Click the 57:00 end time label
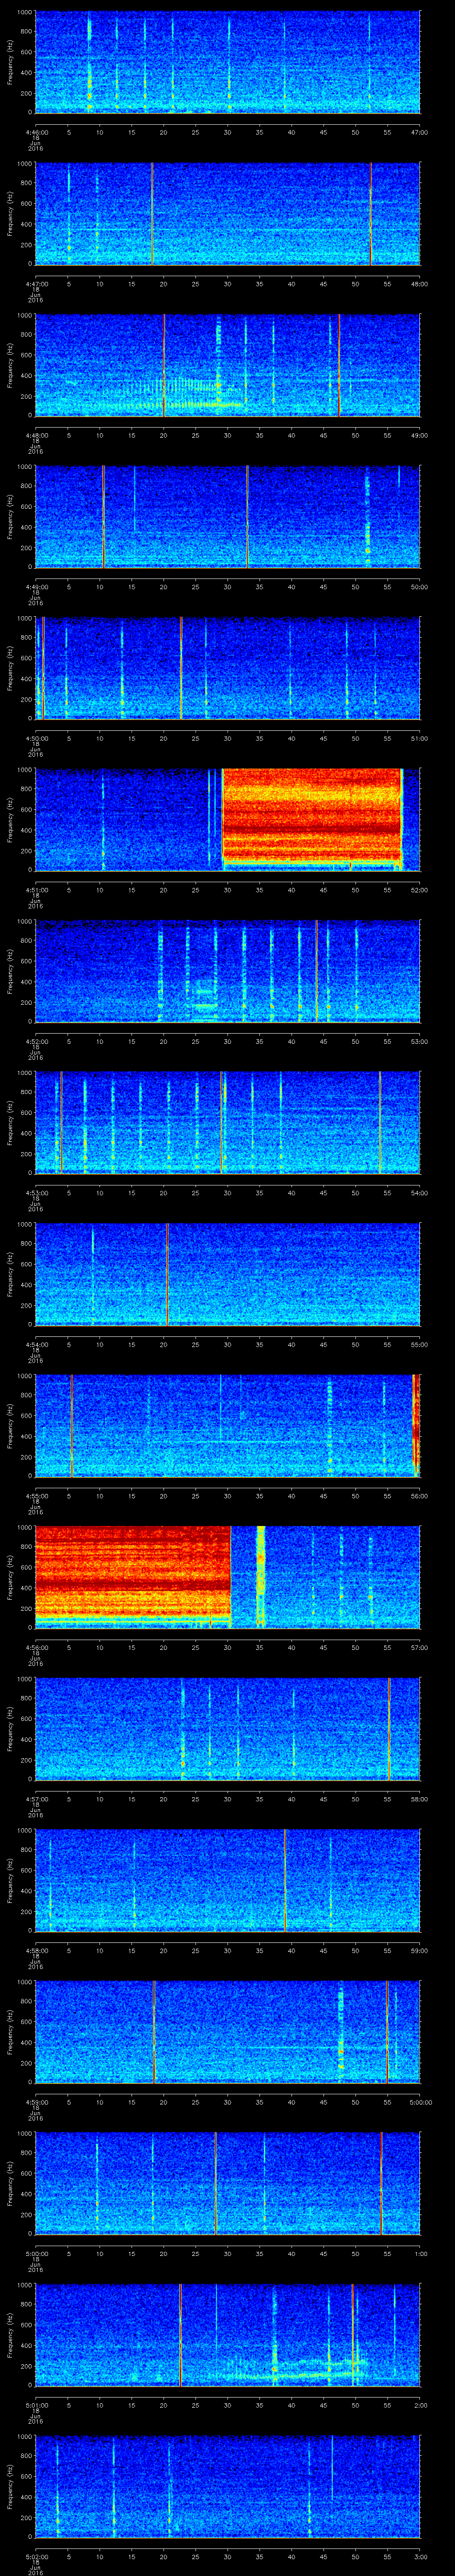 tap(419, 1647)
